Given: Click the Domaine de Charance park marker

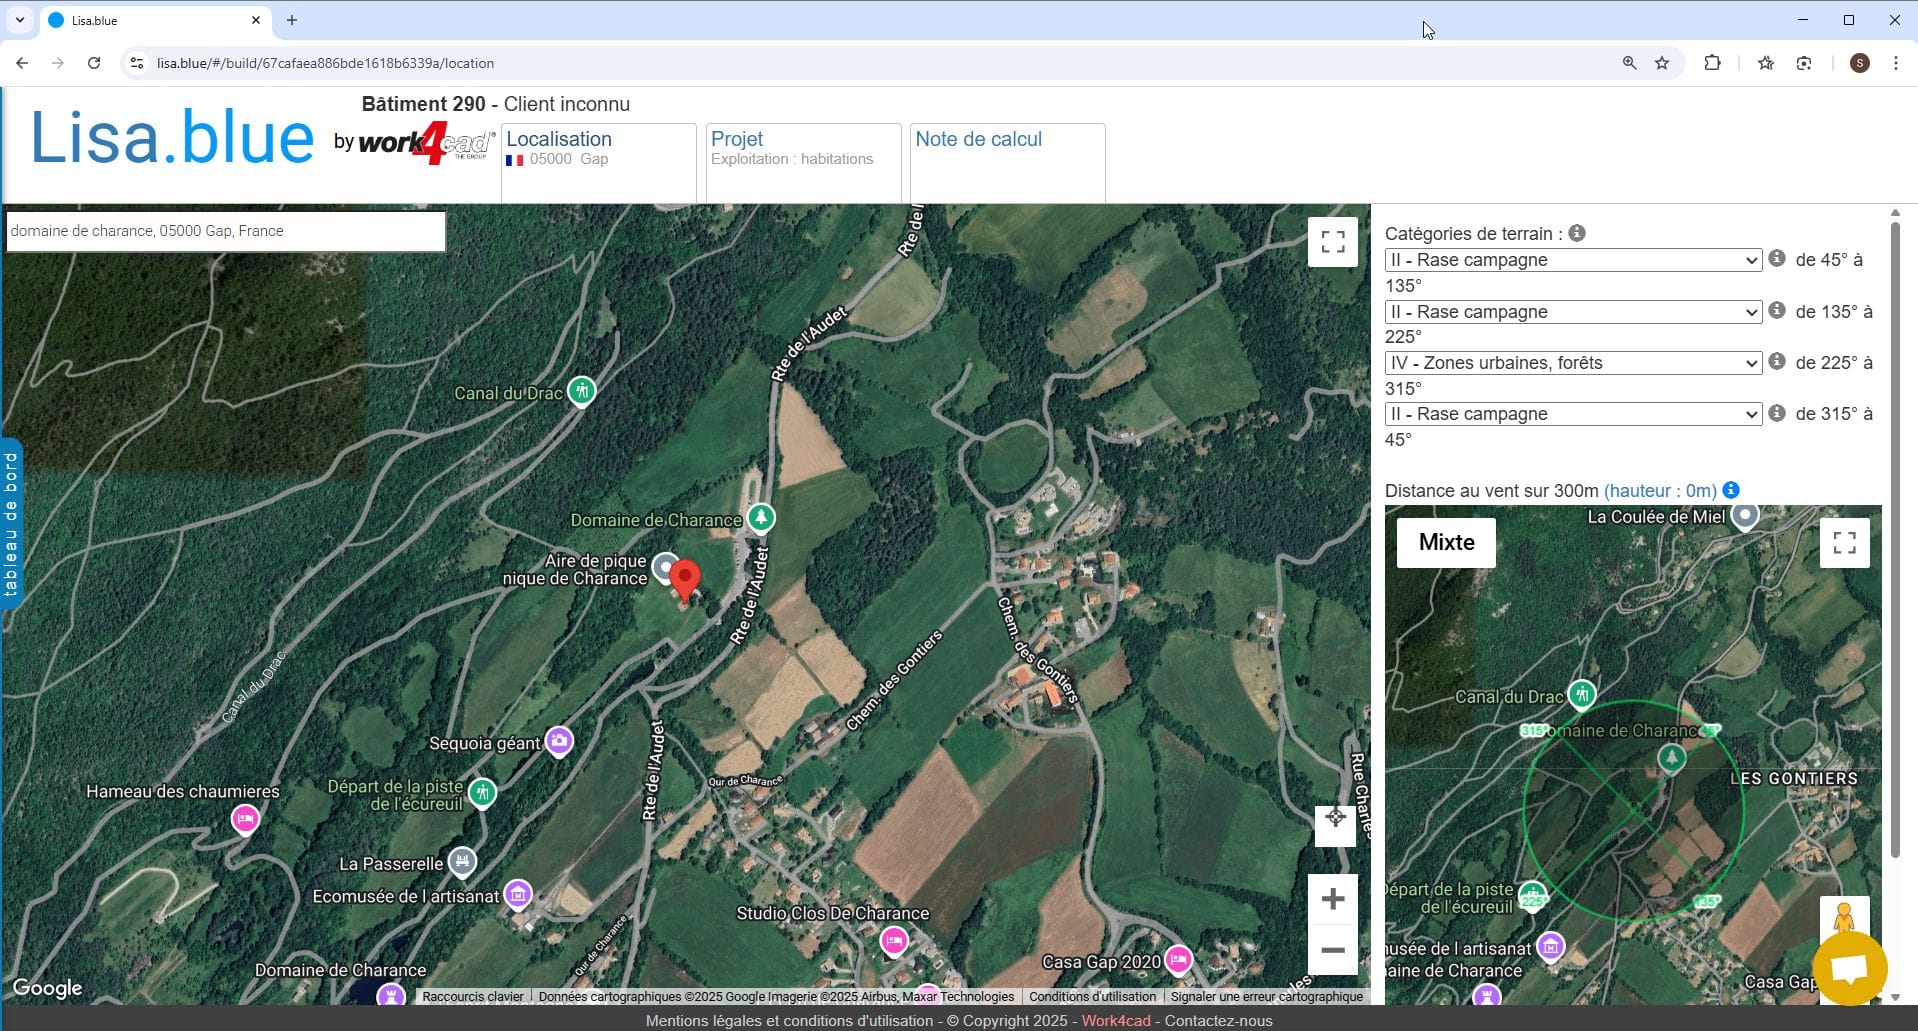Looking at the screenshot, I should (761, 517).
